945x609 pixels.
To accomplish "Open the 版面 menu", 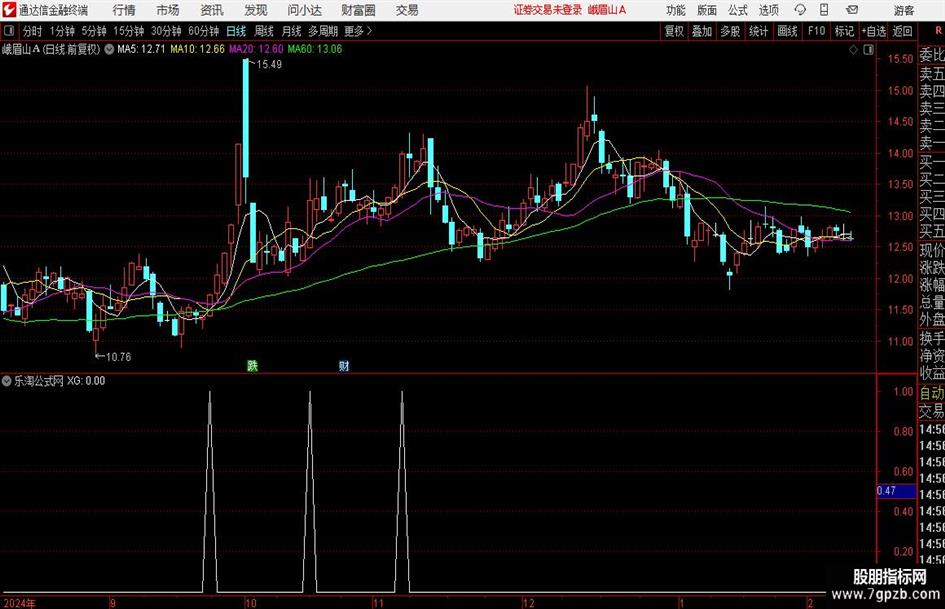I will coord(707,10).
